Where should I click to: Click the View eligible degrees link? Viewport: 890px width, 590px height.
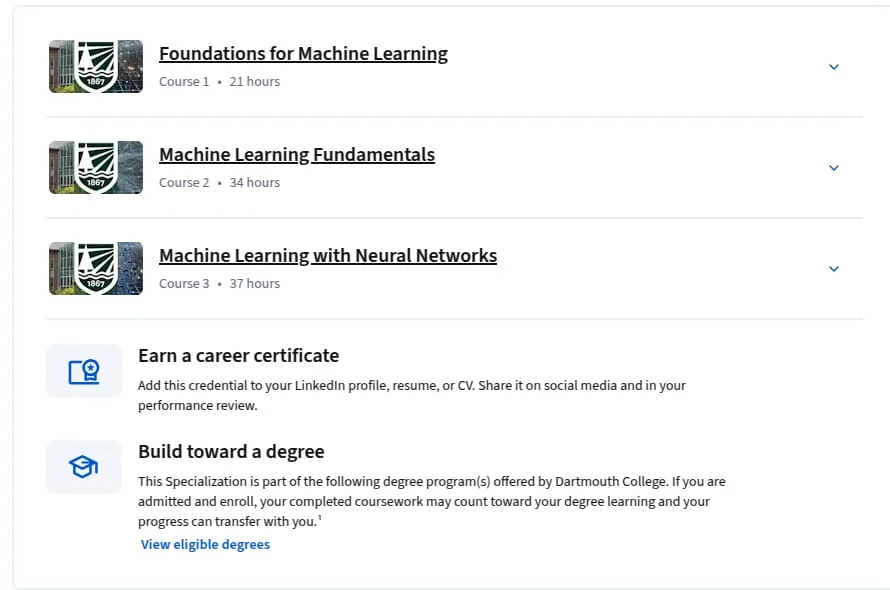[205, 544]
